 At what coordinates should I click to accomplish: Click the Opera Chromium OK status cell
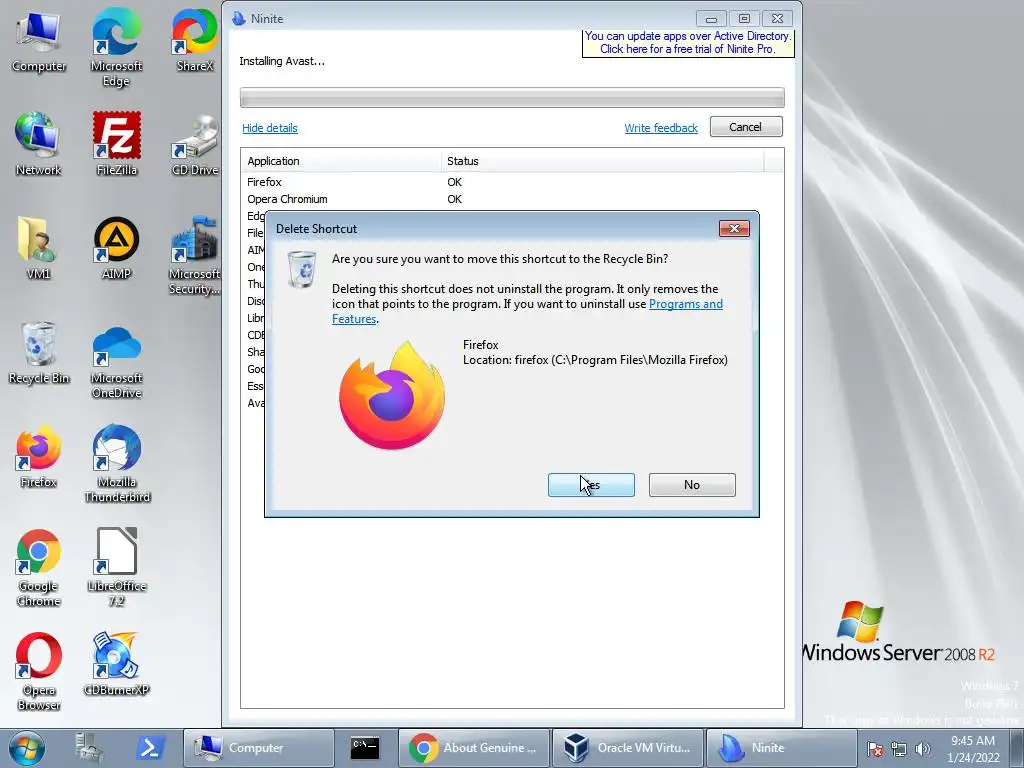coord(455,199)
